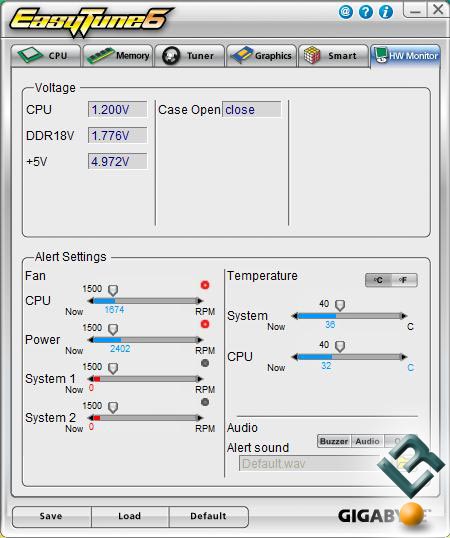Open the CPU tab
This screenshot has height=538, width=450.
[46, 56]
